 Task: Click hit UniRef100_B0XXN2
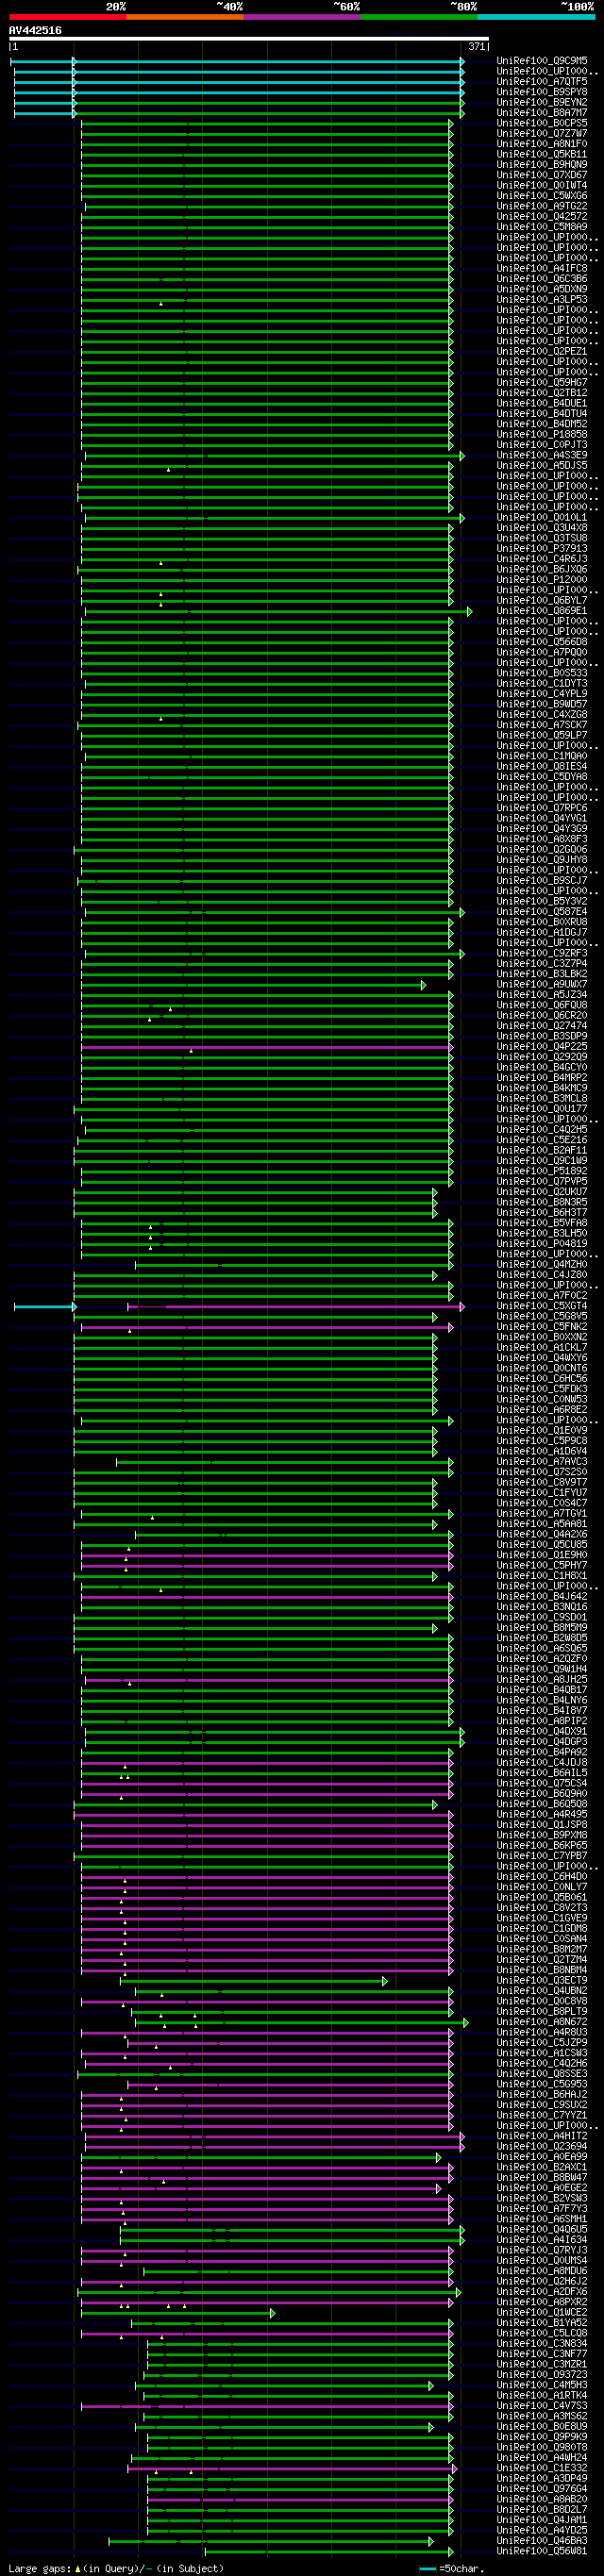tap(542, 1338)
